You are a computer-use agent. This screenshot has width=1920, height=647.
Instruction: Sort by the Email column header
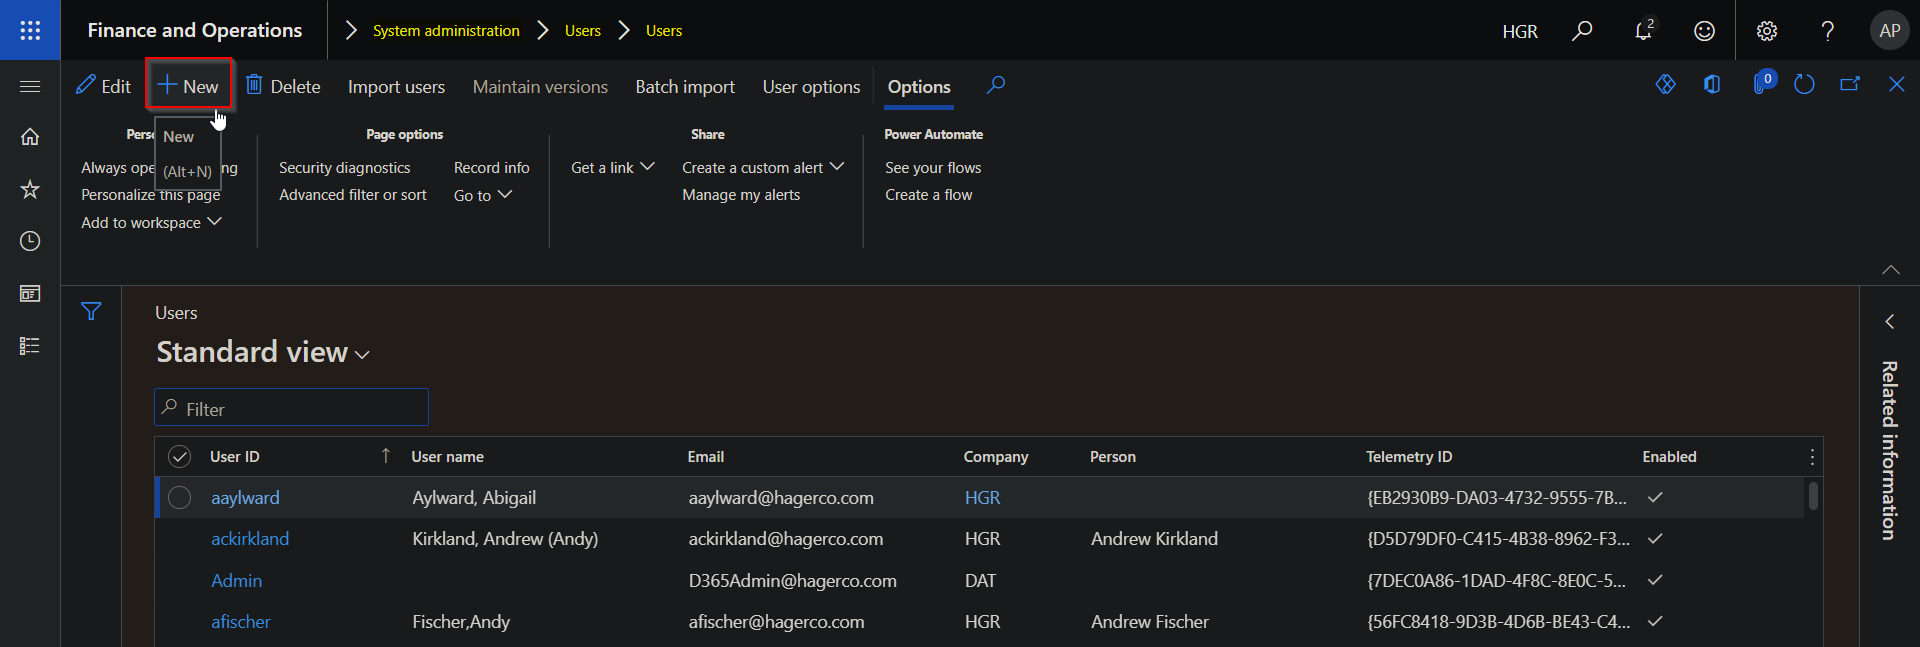pyautogui.click(x=705, y=457)
